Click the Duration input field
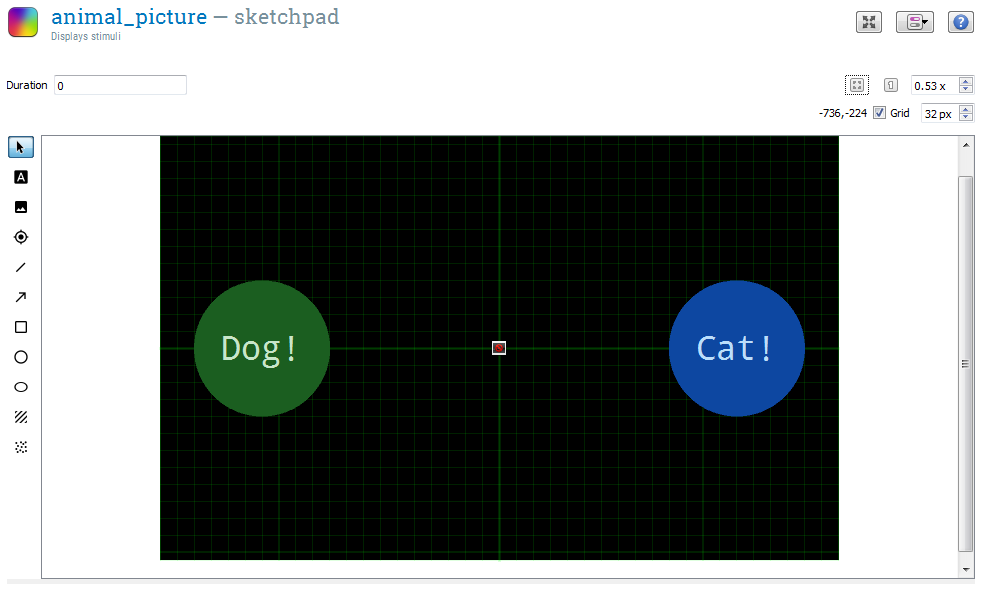 coord(120,85)
